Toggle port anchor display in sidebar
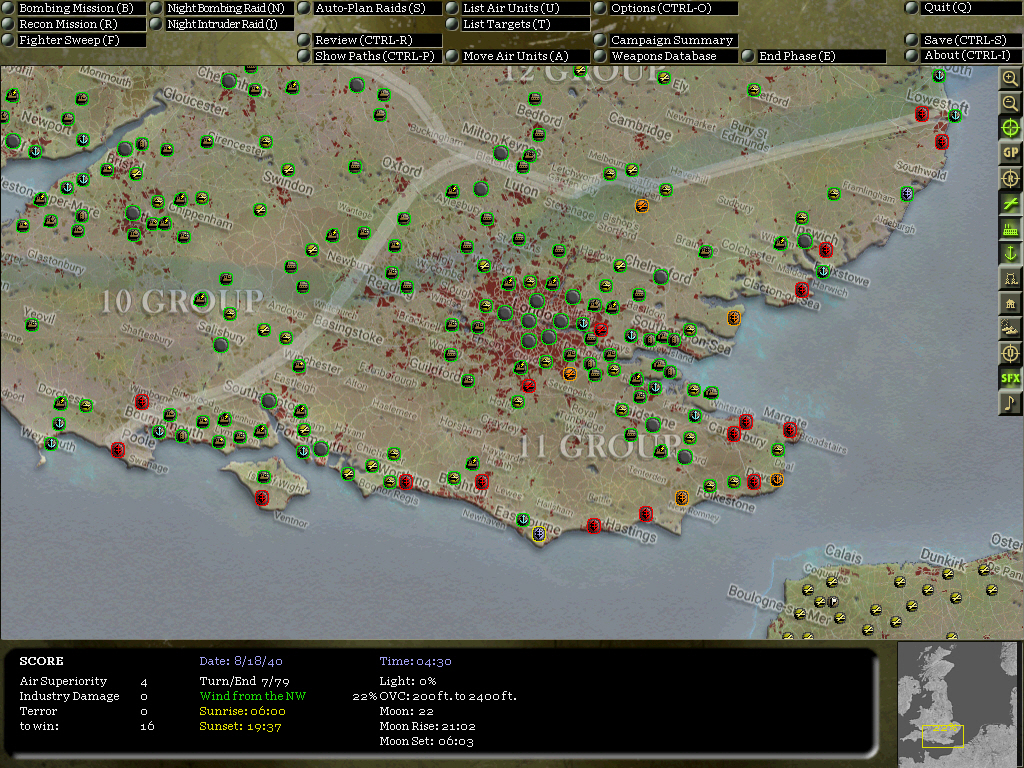 click(1010, 253)
